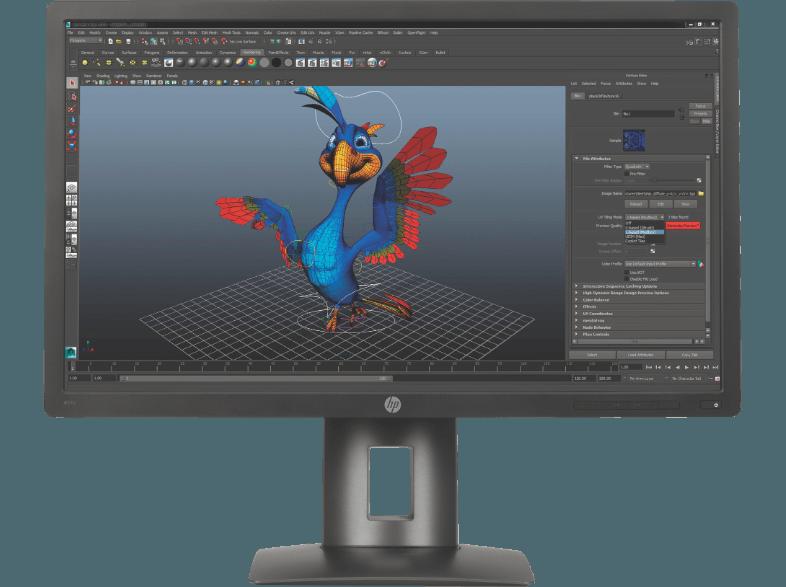Open the Color Profile dropdown
The height and width of the screenshot is (587, 786).
(660, 264)
